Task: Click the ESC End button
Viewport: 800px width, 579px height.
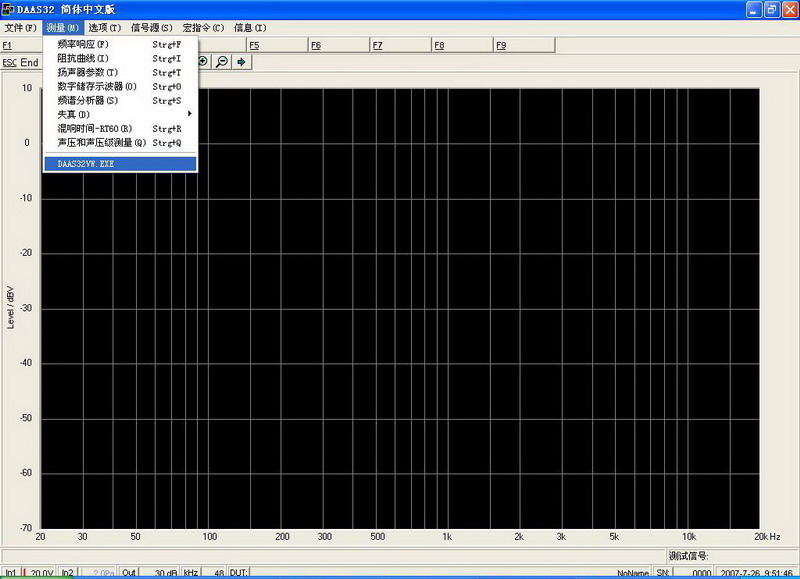Action: 20,62
